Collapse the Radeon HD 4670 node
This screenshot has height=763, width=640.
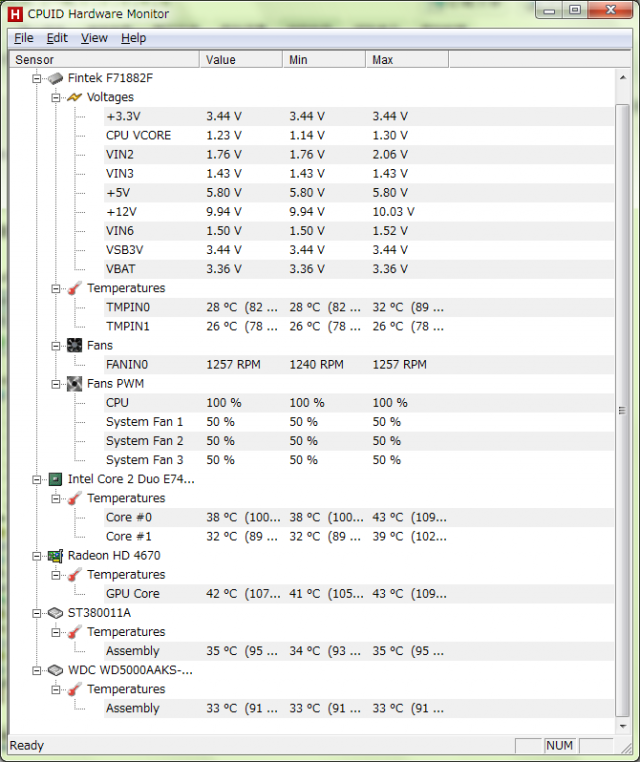pos(37,556)
